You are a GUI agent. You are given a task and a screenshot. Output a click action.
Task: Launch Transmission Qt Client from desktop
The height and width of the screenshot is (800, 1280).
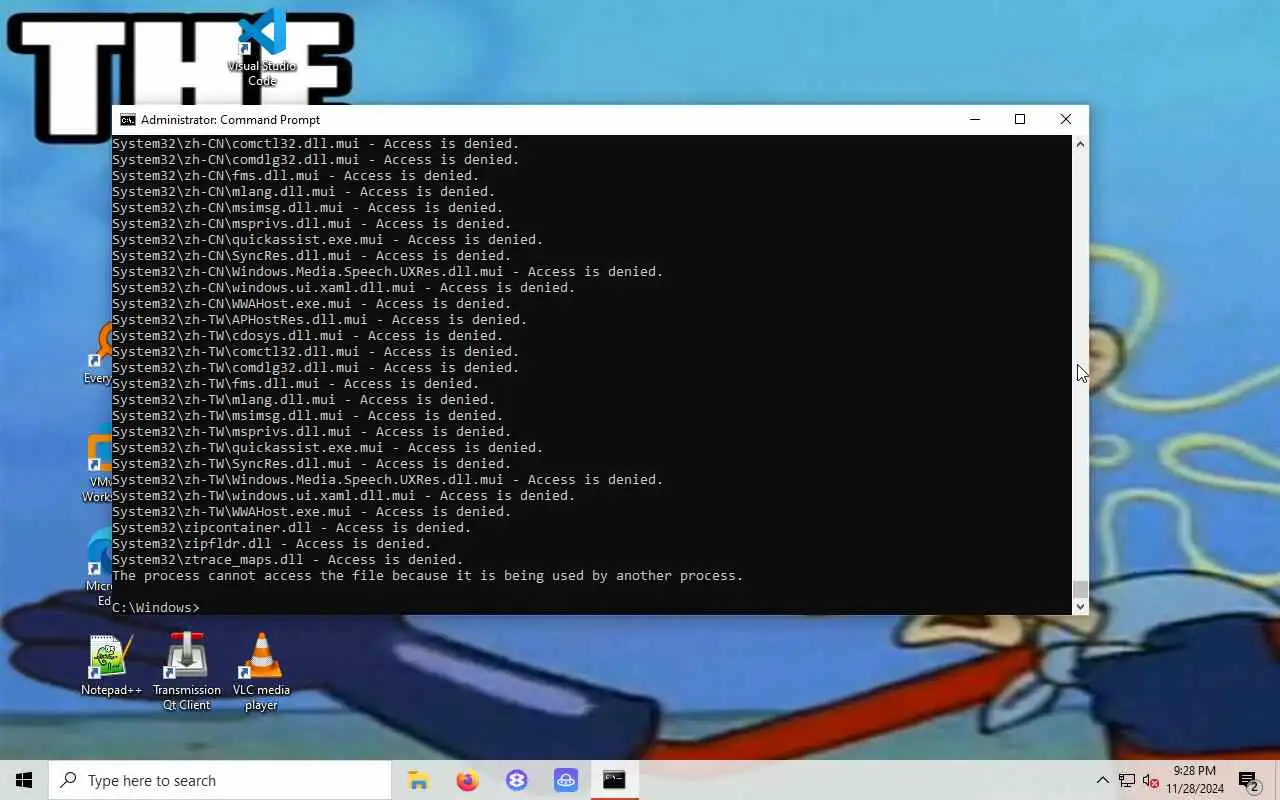187,671
